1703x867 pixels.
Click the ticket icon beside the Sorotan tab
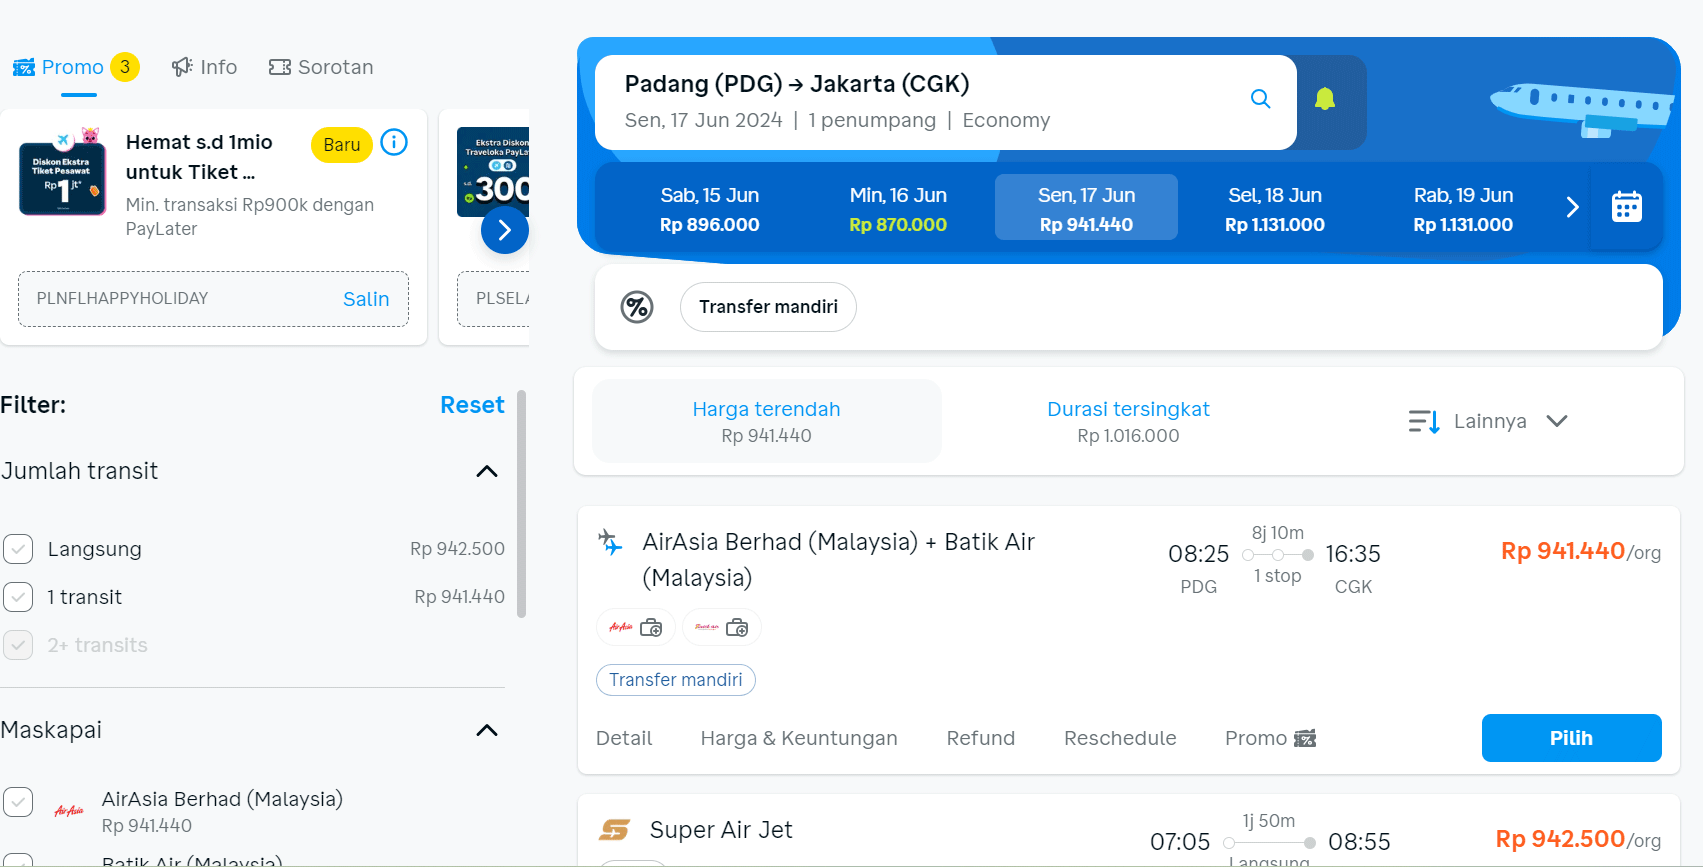[280, 67]
